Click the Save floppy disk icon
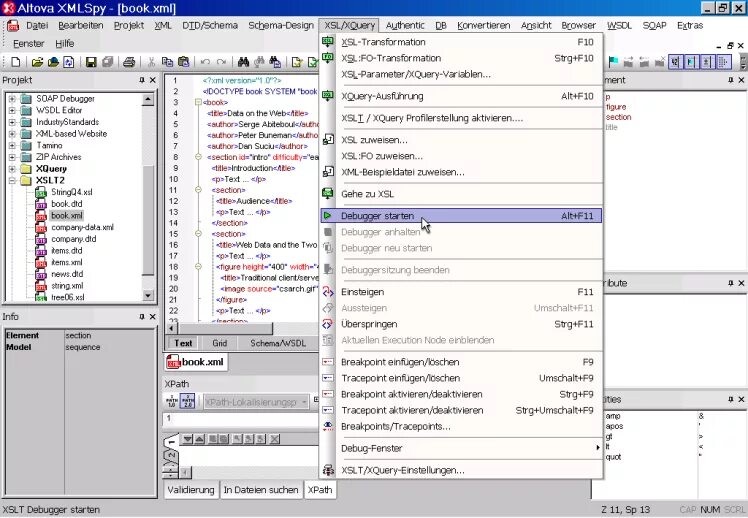Screen dimensions: 748x518 tap(91, 62)
